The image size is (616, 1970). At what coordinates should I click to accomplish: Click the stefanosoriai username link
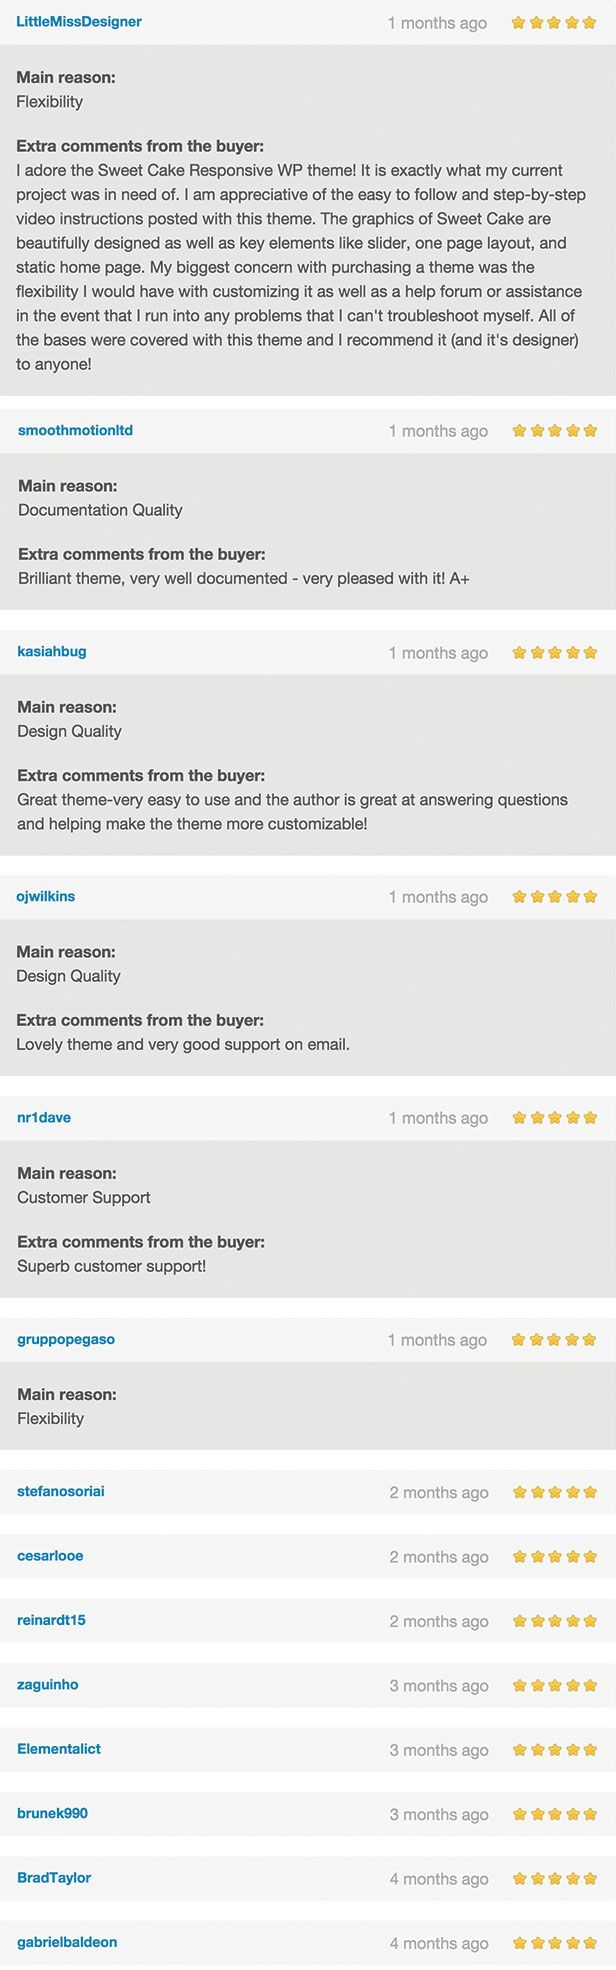tap(61, 1492)
